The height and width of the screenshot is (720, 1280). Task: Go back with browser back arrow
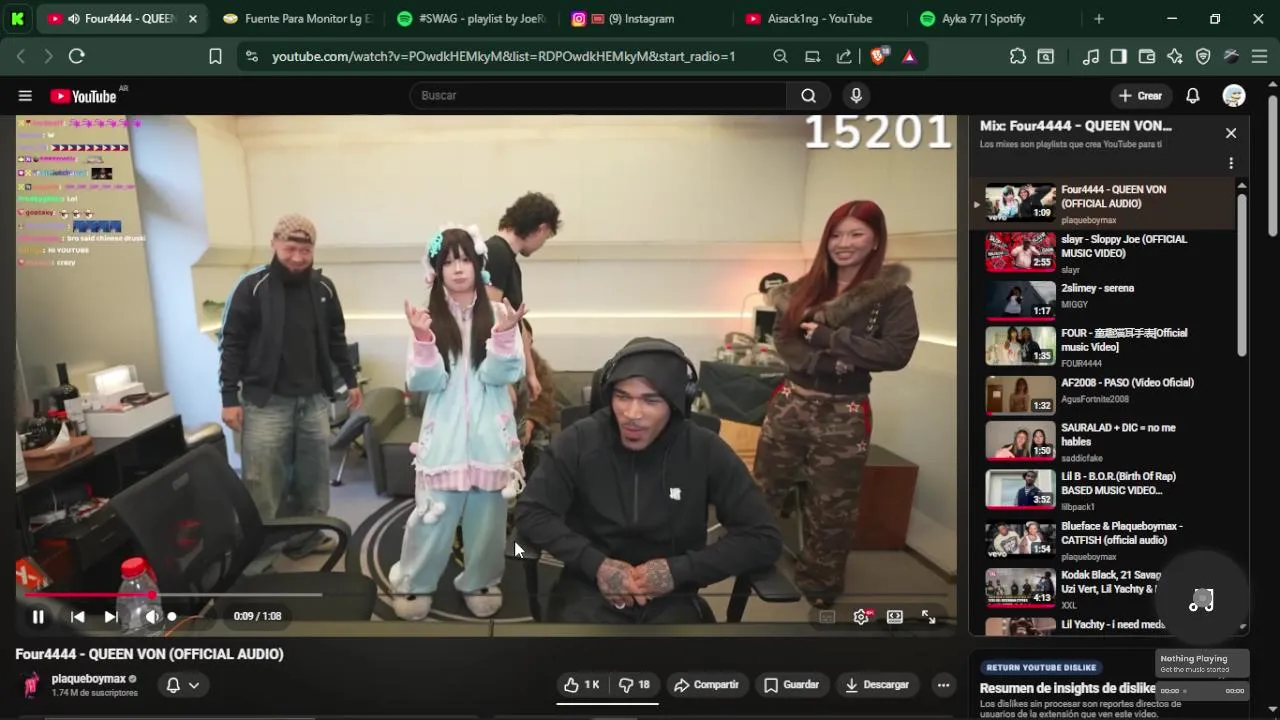(x=20, y=57)
